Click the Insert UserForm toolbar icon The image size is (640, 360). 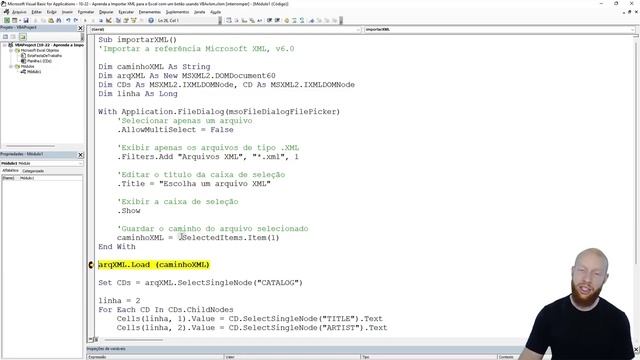coord(14,20)
